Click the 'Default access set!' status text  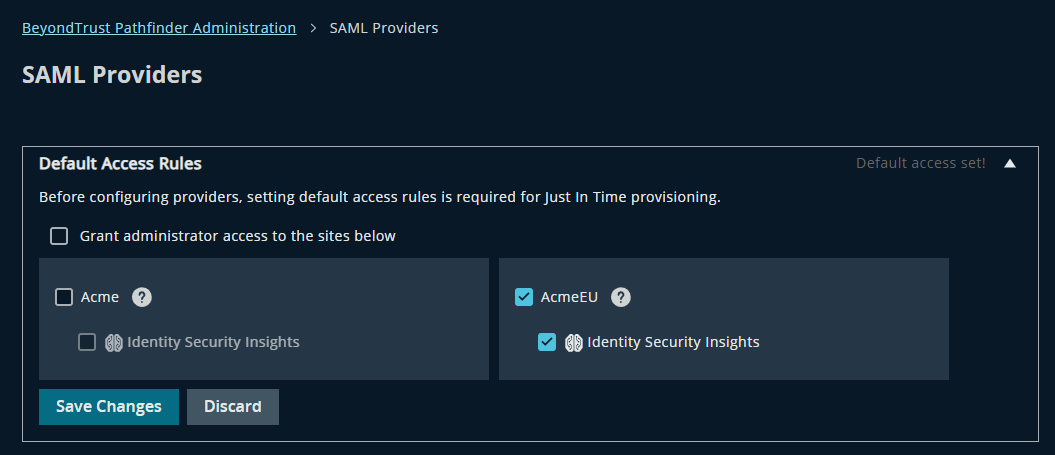pos(920,164)
